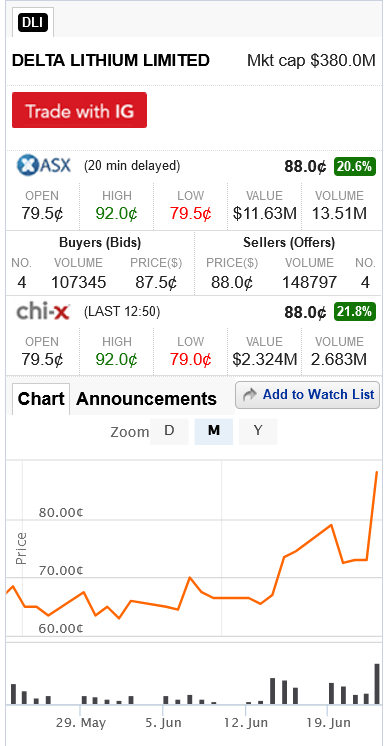Screen dimensions: 386x746
Task: Click the share arrow icon on Add to Watch List
Action: (249, 394)
